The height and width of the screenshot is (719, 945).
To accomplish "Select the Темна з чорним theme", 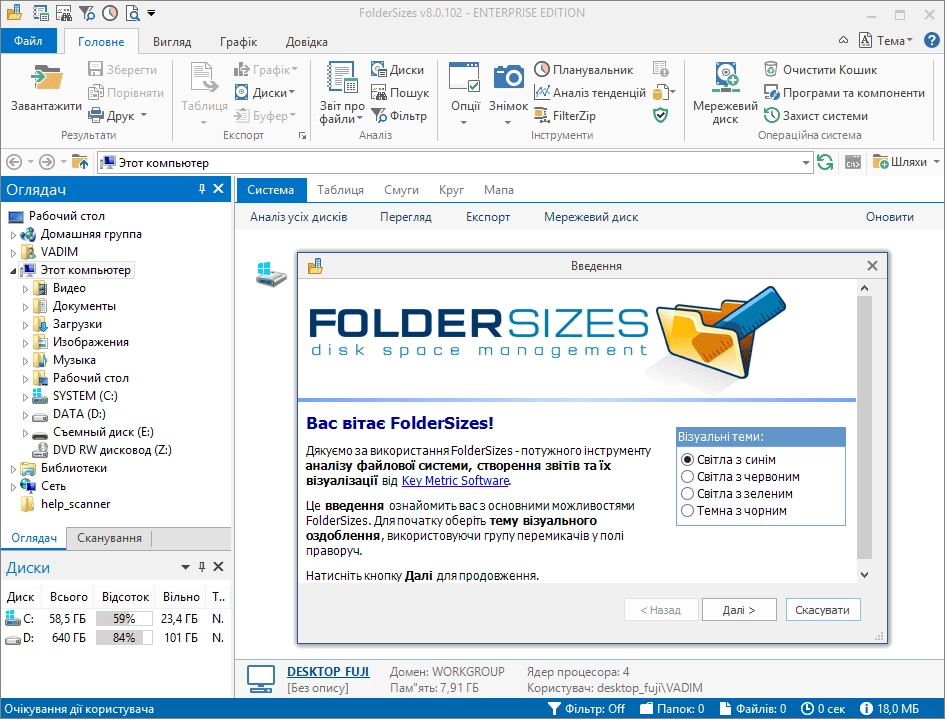I will click(x=733, y=511).
